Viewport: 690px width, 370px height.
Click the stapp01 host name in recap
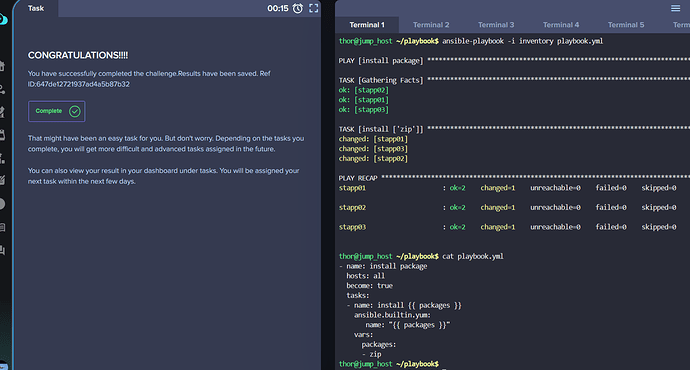[352, 188]
